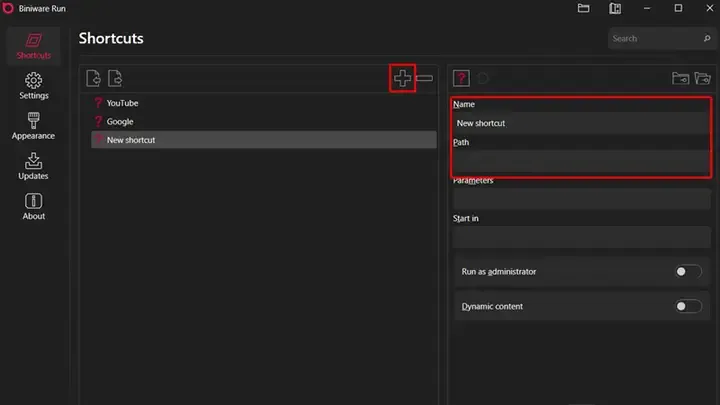Click the red question mark shortcut icon

coord(461,78)
